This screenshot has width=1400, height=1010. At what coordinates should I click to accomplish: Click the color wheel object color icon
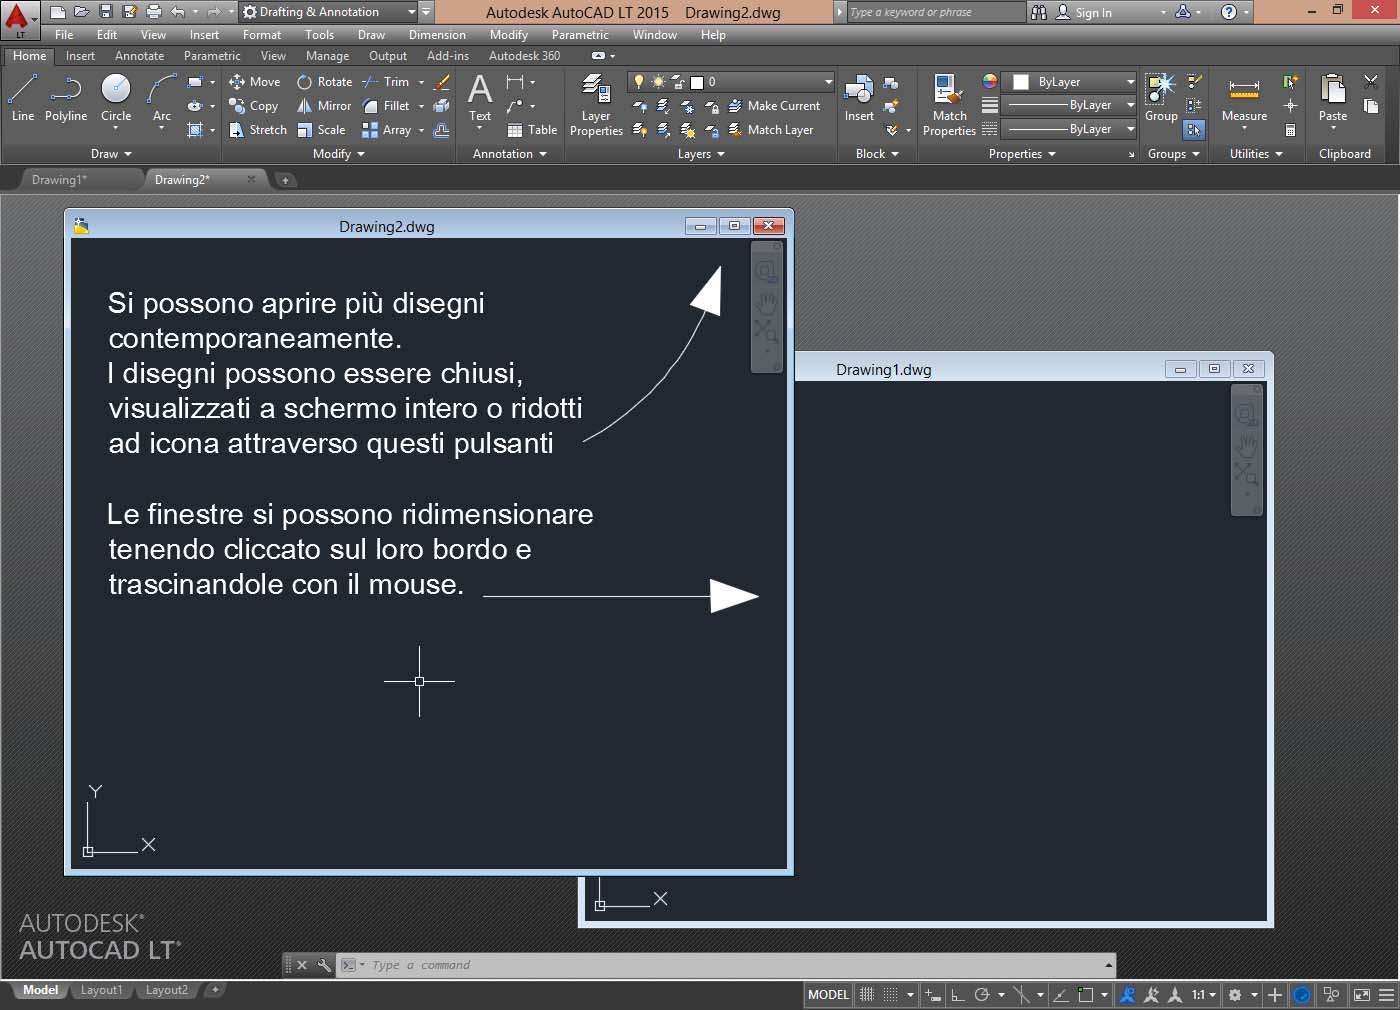990,82
